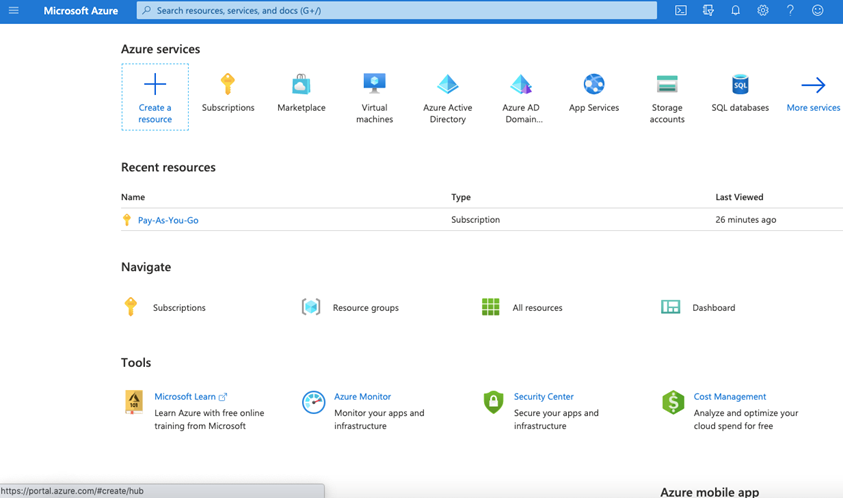Open the Pay-As-You-Go subscription link
The image size is (843, 498).
coord(168,220)
